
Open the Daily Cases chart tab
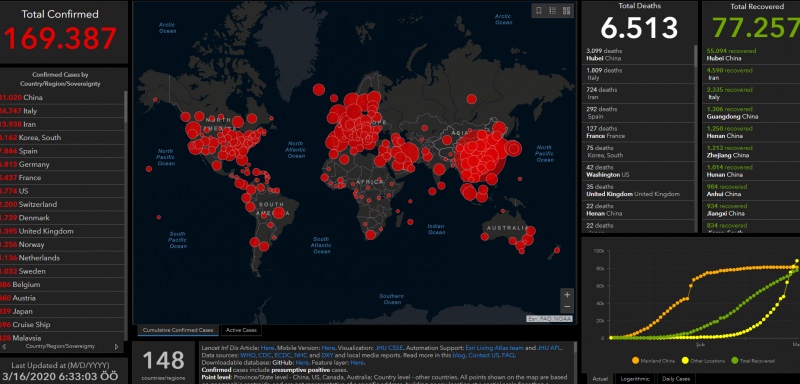[676, 378]
